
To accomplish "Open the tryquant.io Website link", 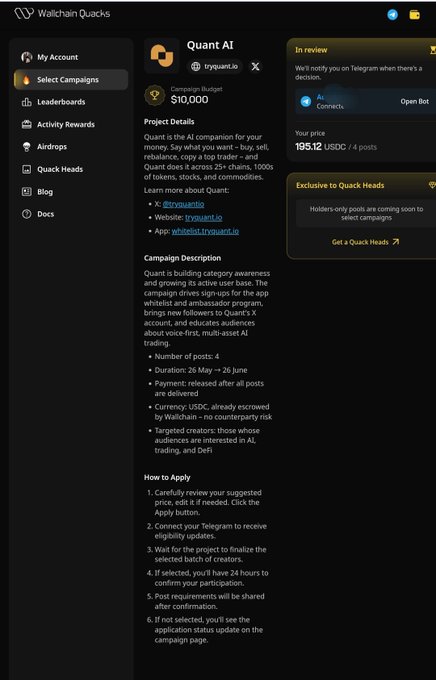I will tap(203, 217).
